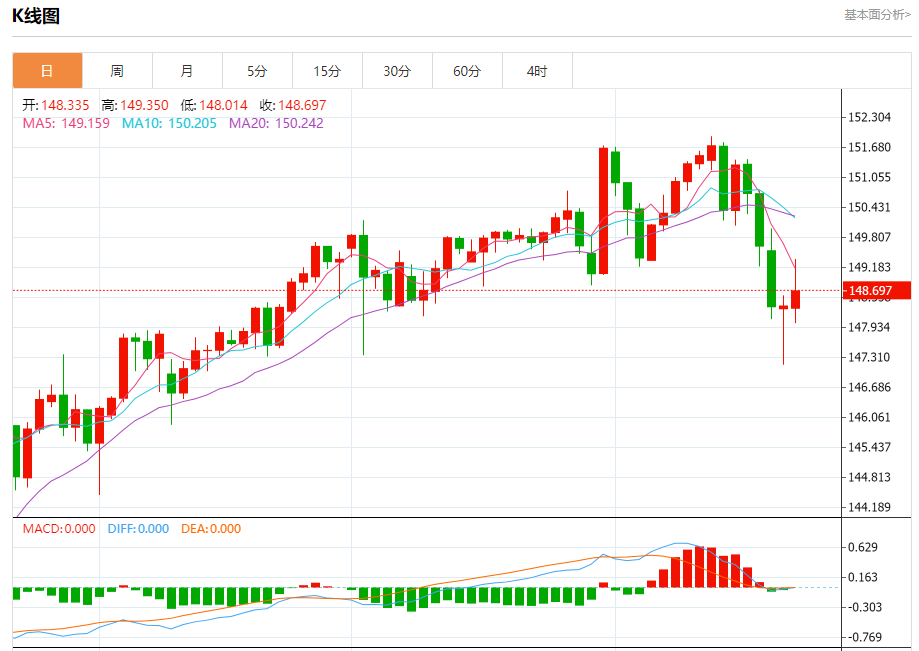Viewport: 919px width, 651px height.
Task: Click the MACD:0.000 indicator label
Action: coord(59,529)
